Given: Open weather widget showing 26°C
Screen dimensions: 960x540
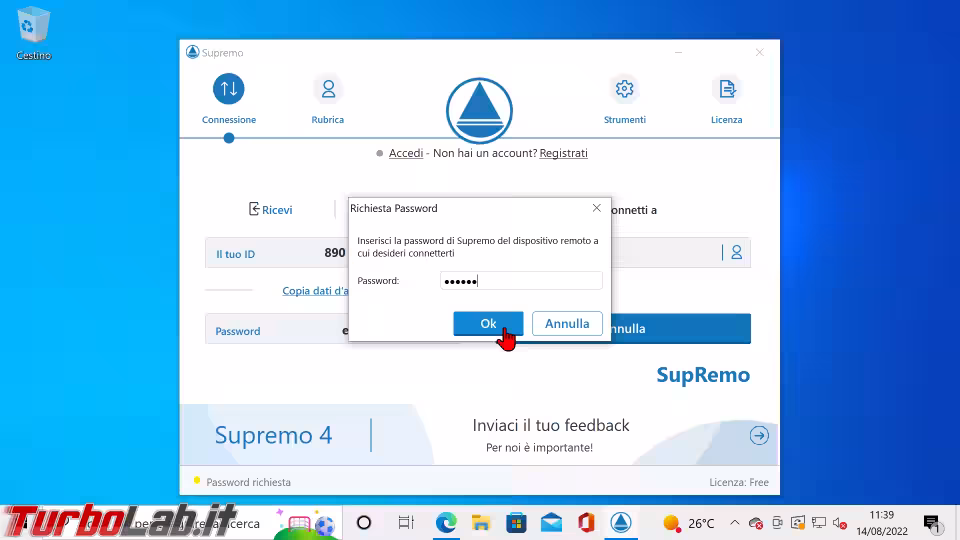Looking at the screenshot, I should (x=689, y=523).
